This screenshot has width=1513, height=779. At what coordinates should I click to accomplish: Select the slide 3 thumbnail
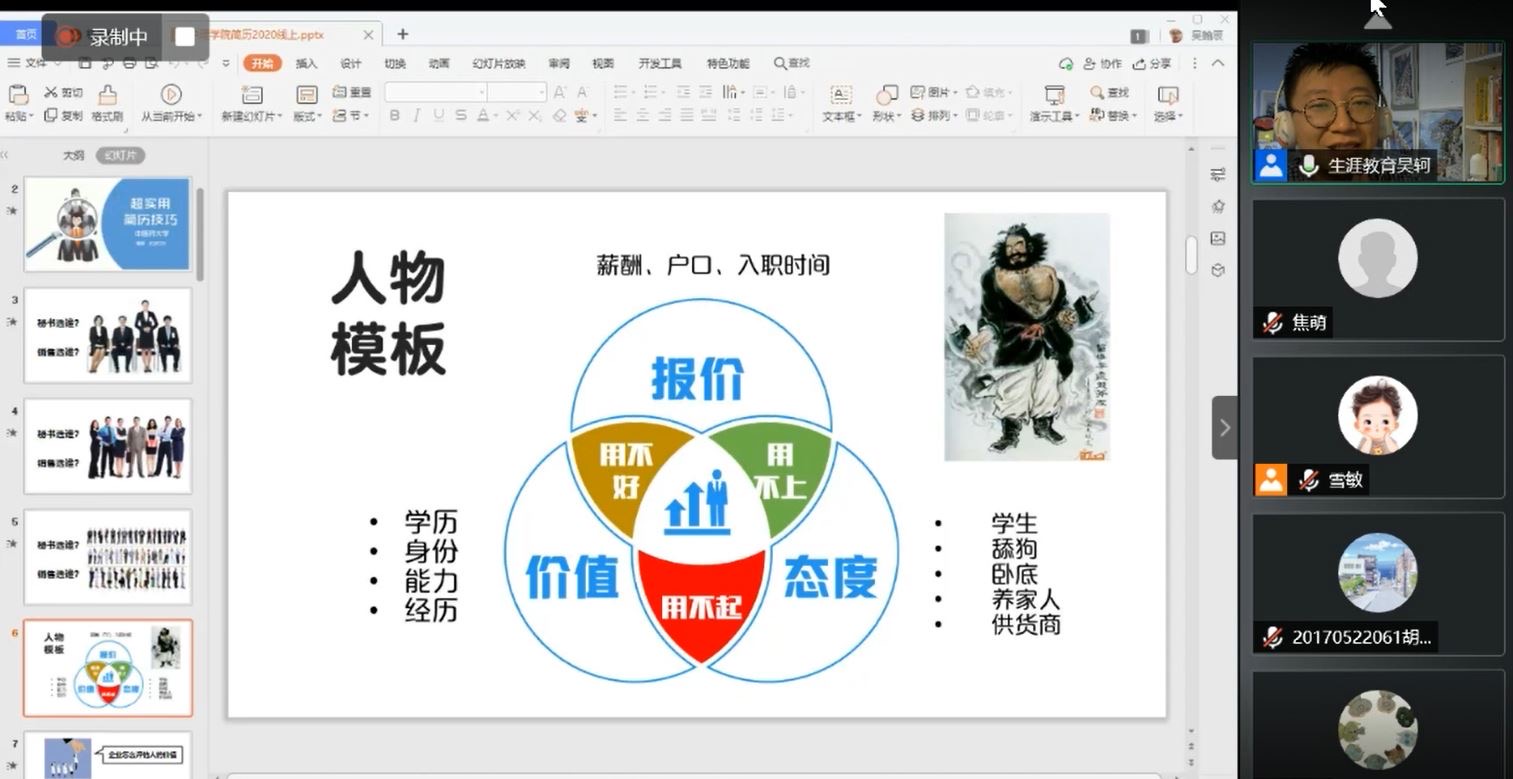pyautogui.click(x=107, y=335)
